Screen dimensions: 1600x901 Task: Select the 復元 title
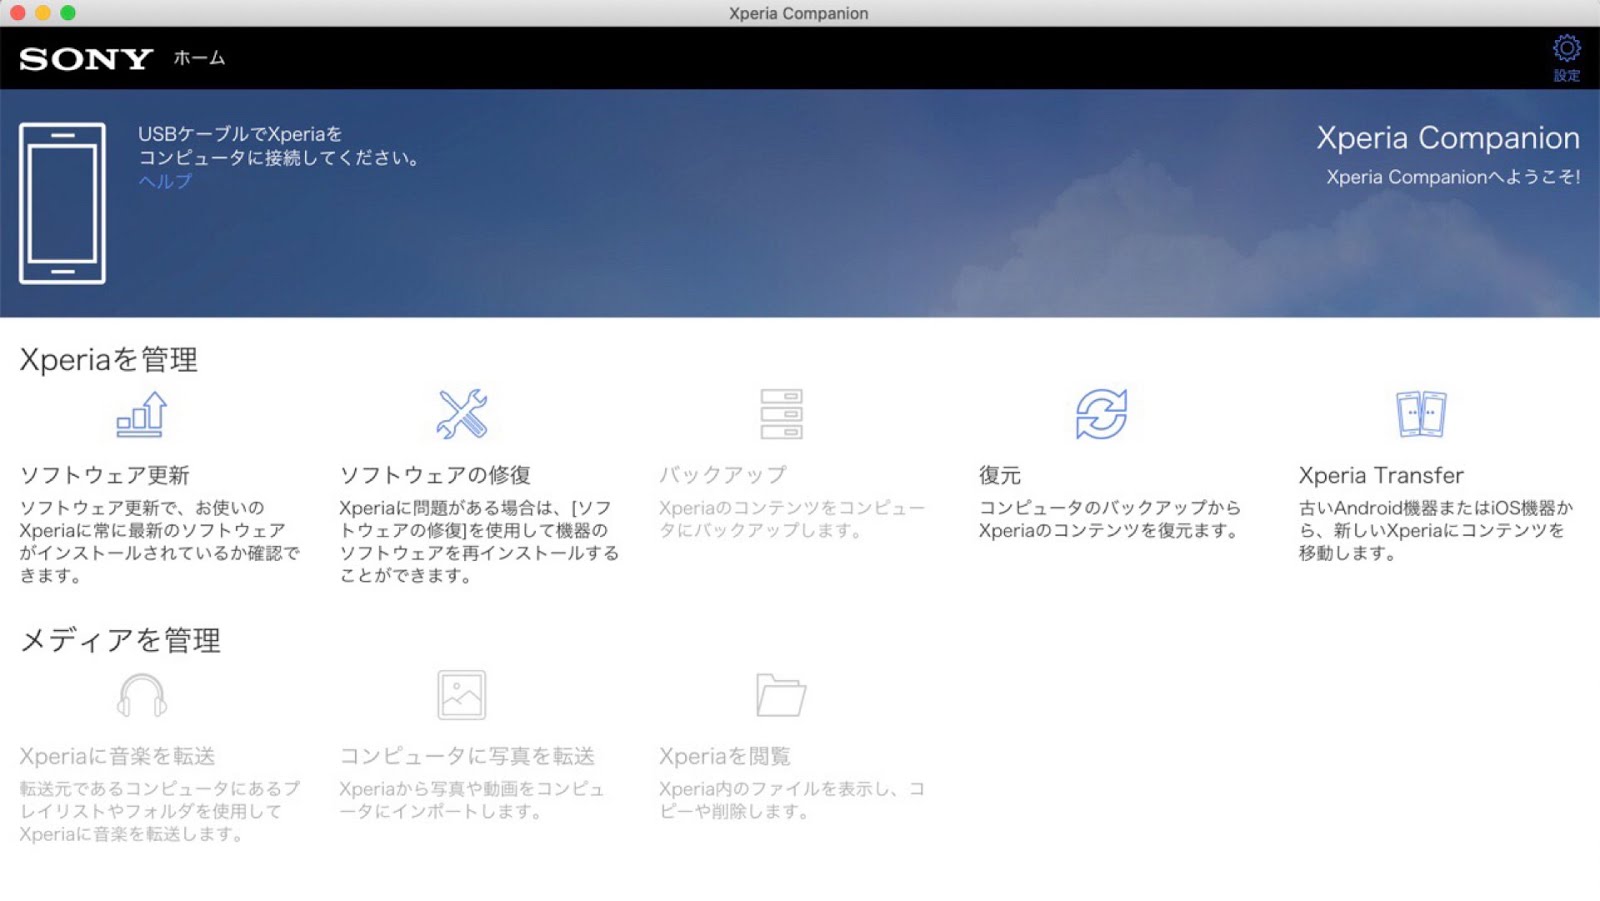pos(1000,475)
